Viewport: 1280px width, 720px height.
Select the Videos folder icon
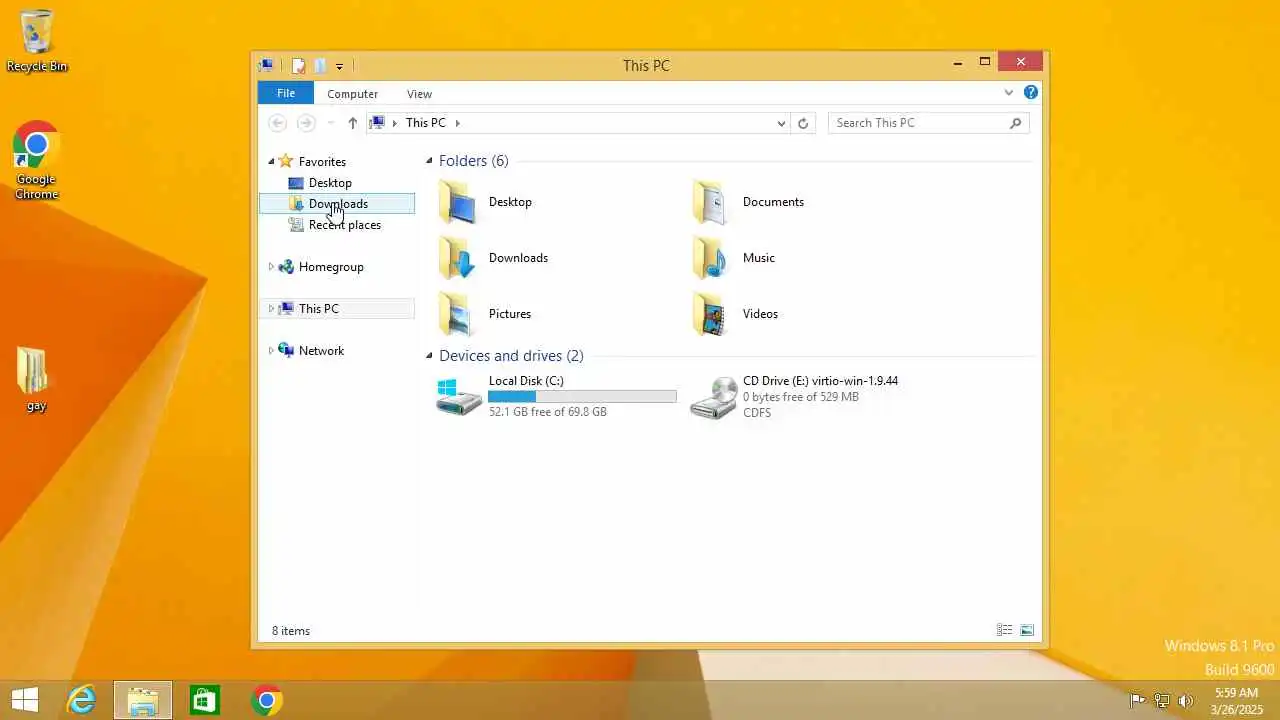711,314
